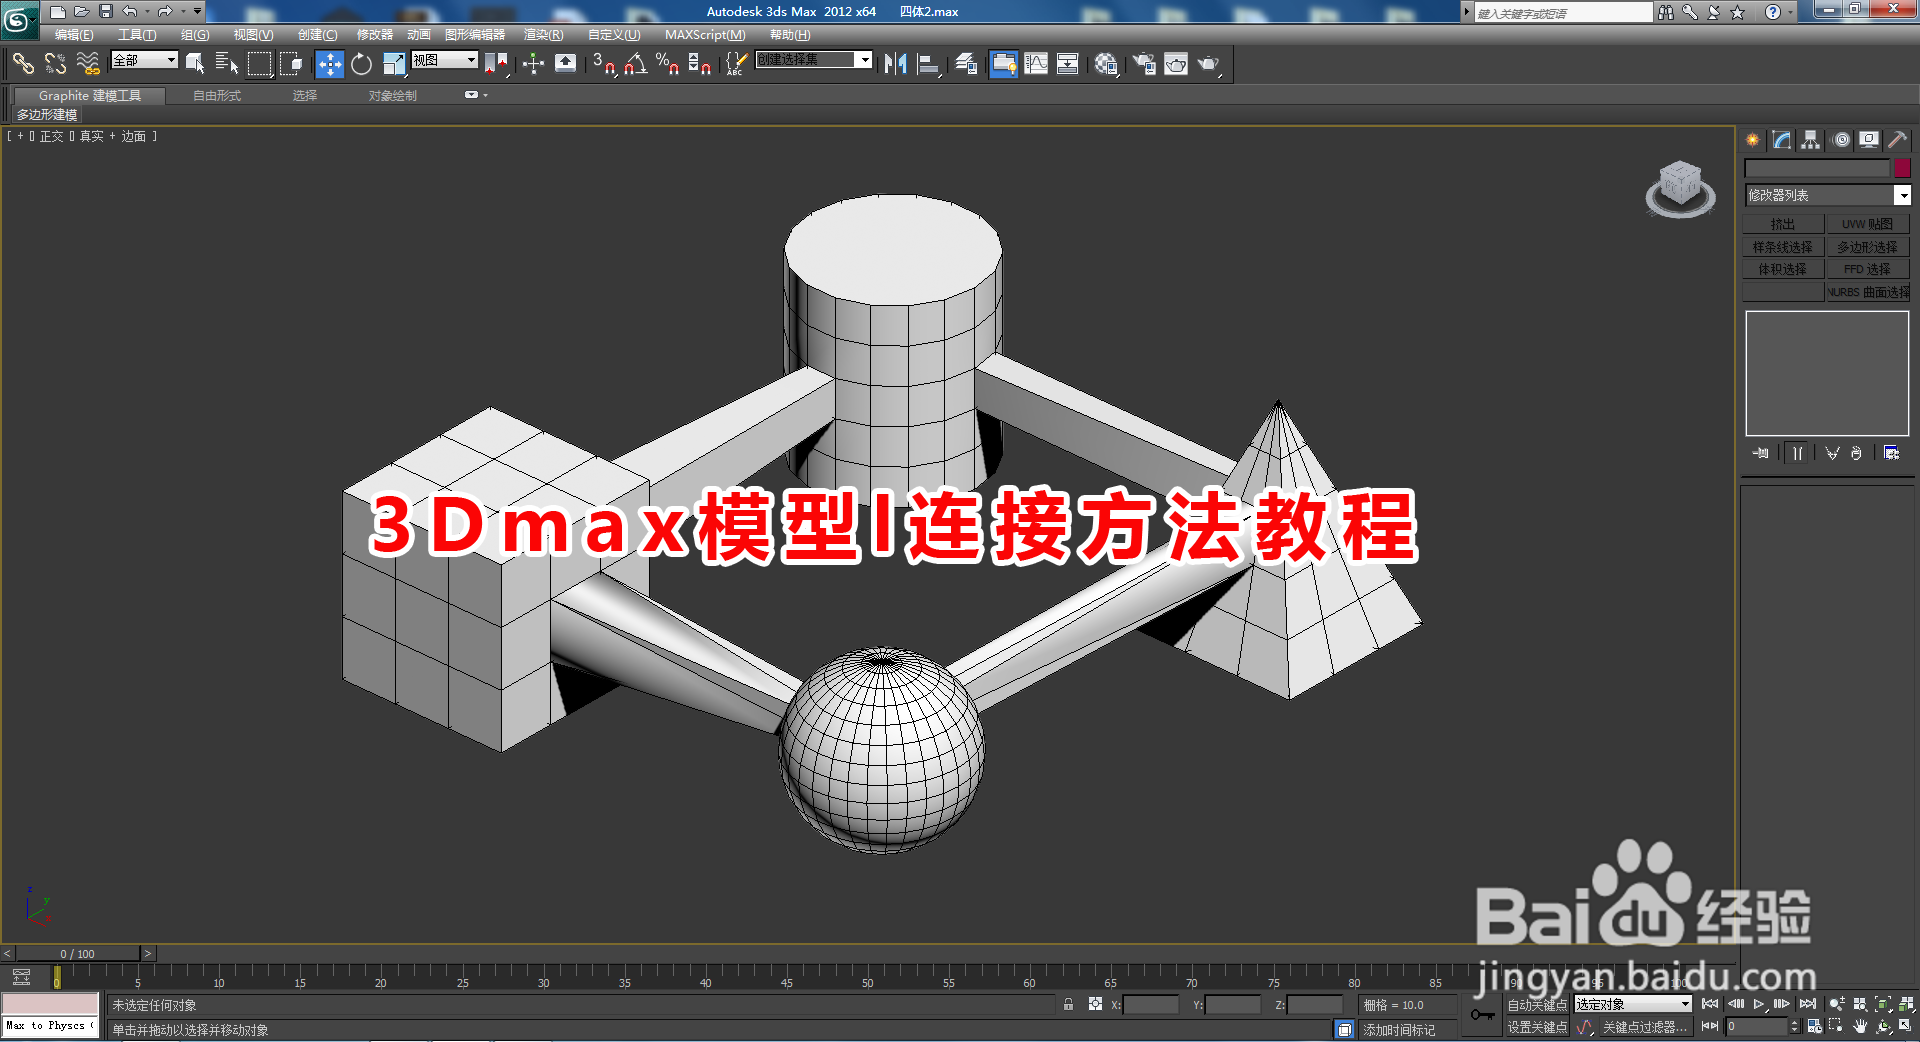Activate the Select and Scale tool

tap(394, 64)
